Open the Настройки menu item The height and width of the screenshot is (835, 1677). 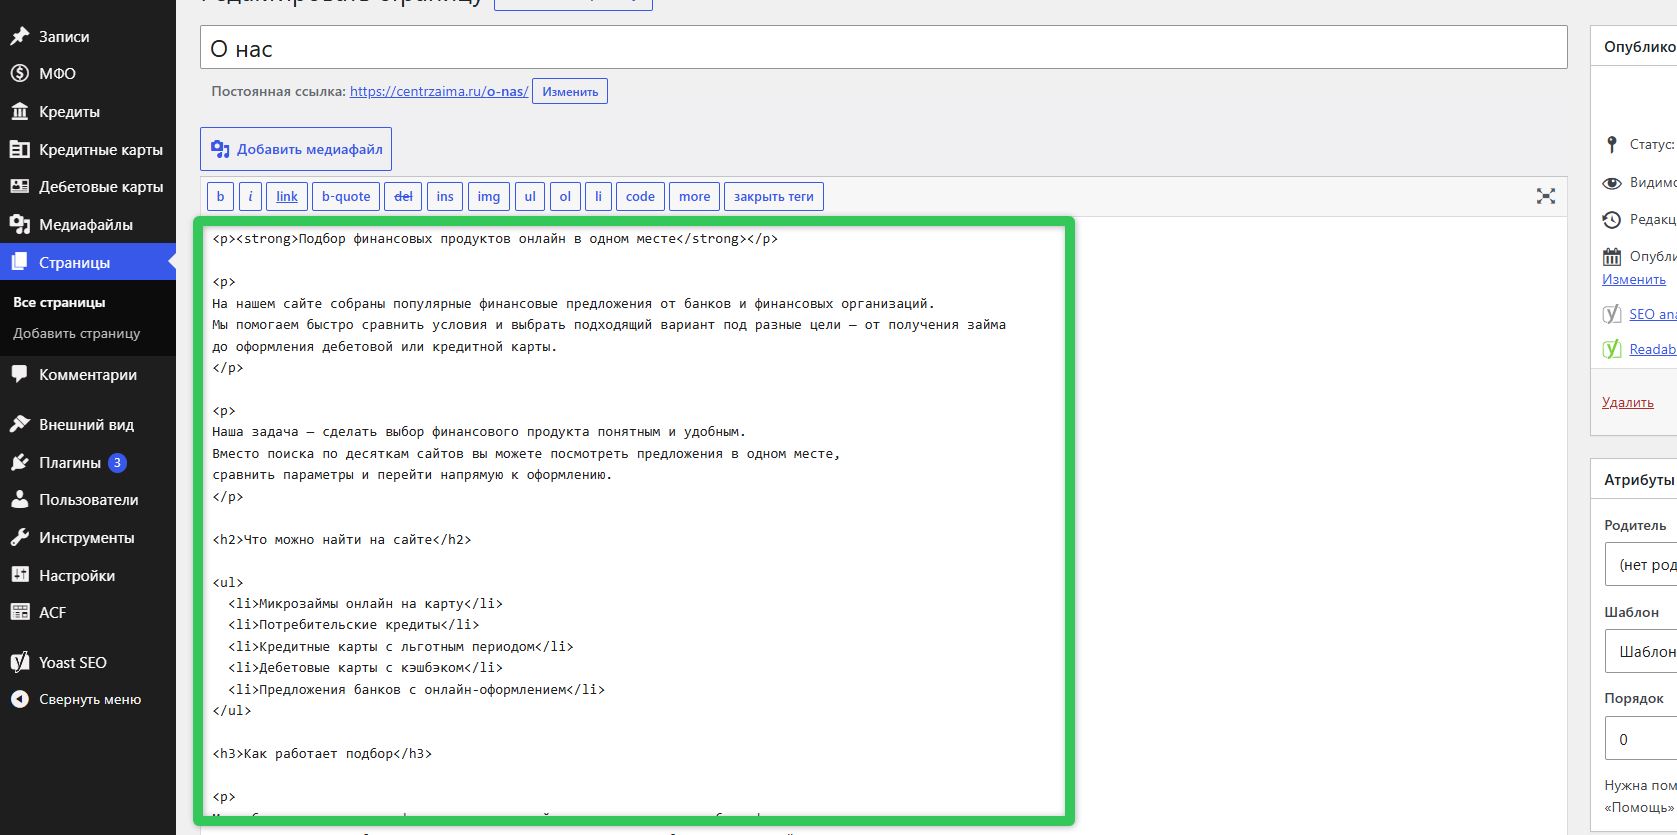88,576
